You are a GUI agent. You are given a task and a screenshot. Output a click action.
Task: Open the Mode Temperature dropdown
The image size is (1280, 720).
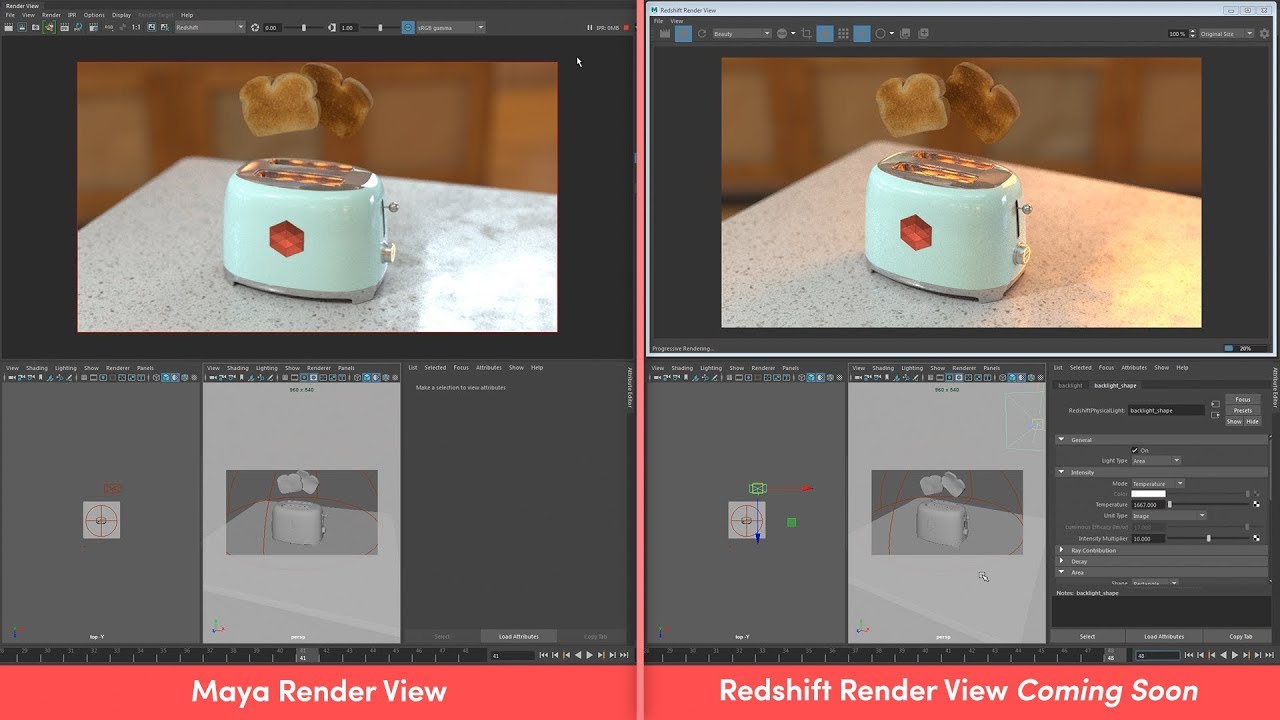pyautogui.click(x=1158, y=483)
